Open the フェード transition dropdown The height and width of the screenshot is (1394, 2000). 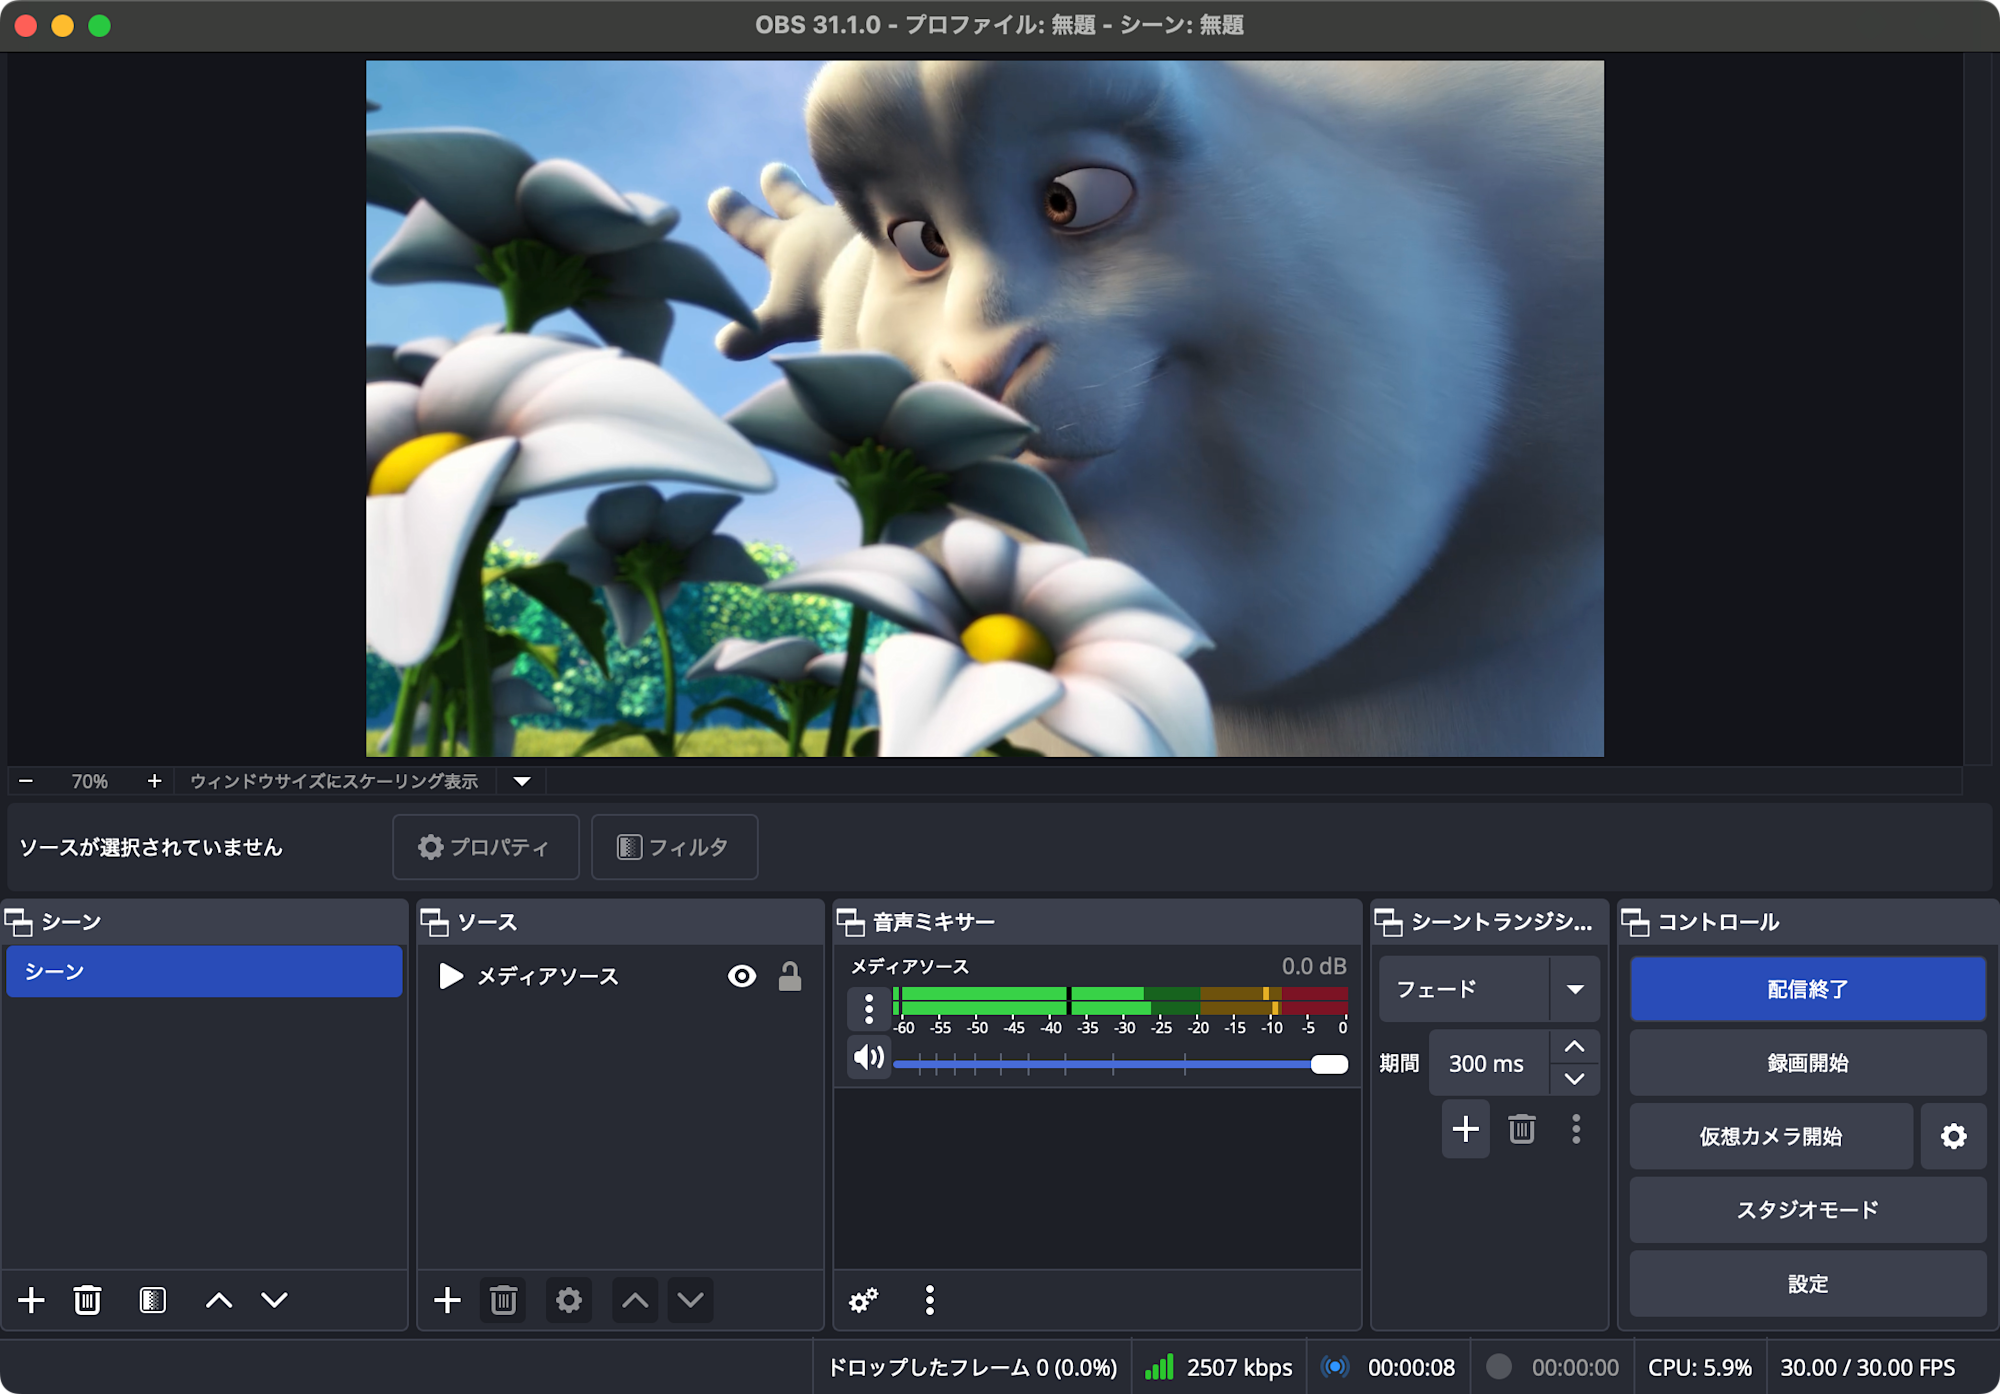click(x=1574, y=989)
